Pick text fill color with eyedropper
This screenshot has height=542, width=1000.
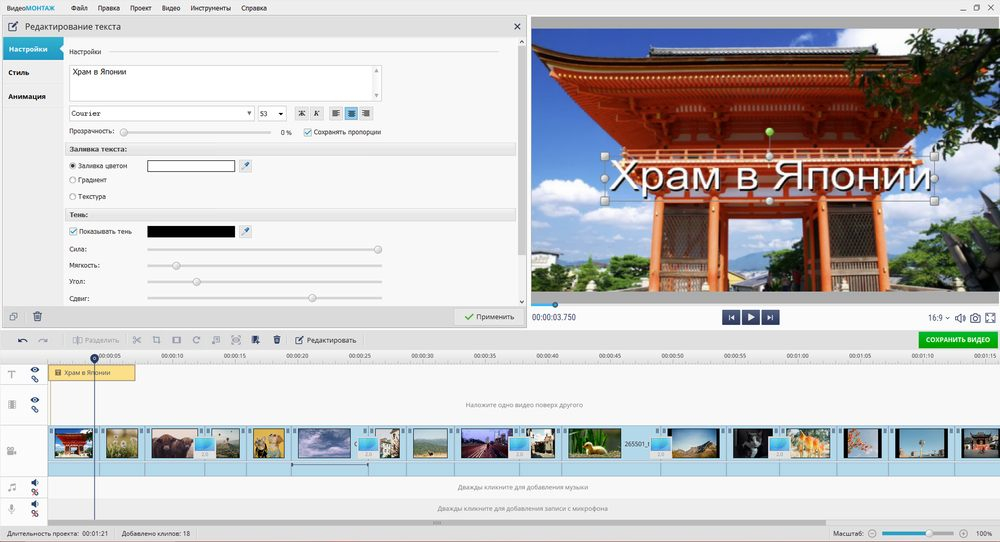tap(246, 166)
